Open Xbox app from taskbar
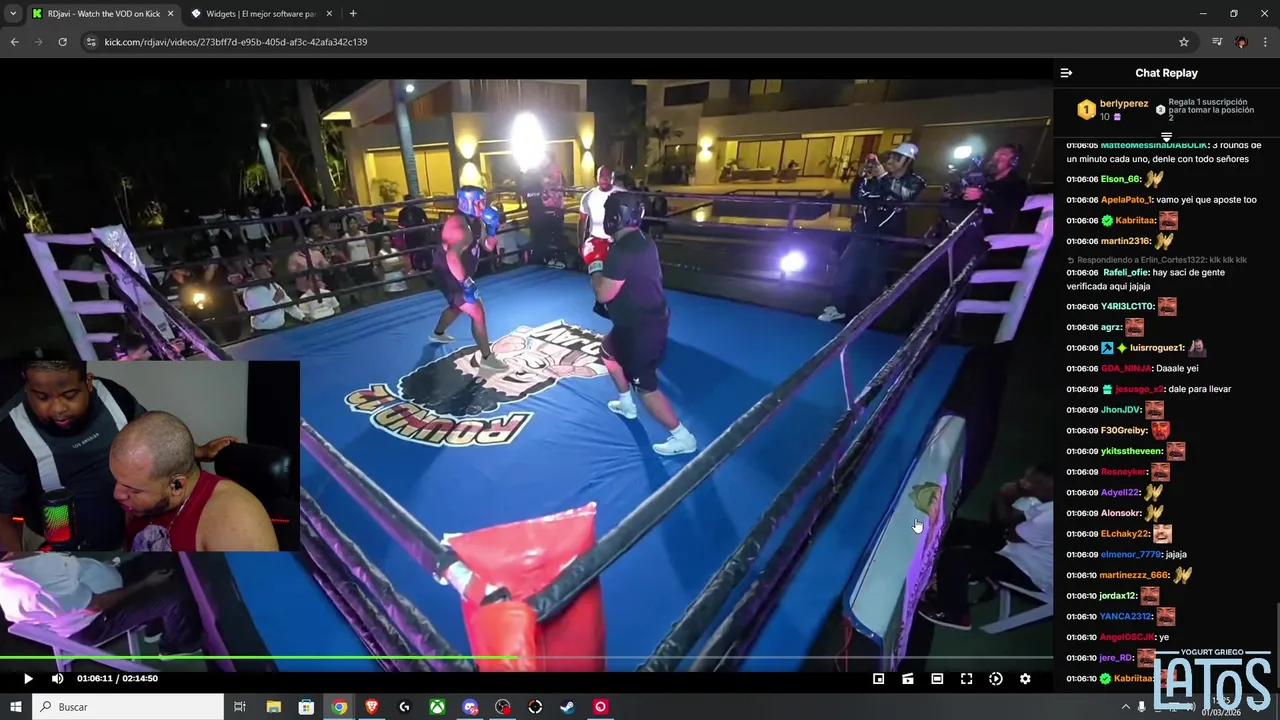The width and height of the screenshot is (1280, 720). (x=437, y=707)
